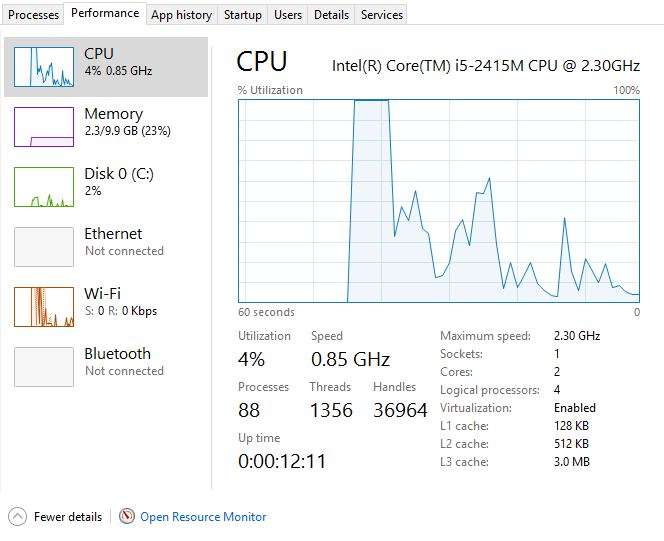Switch to the Processes tab
This screenshot has height=541, width=664.
pos(33,15)
